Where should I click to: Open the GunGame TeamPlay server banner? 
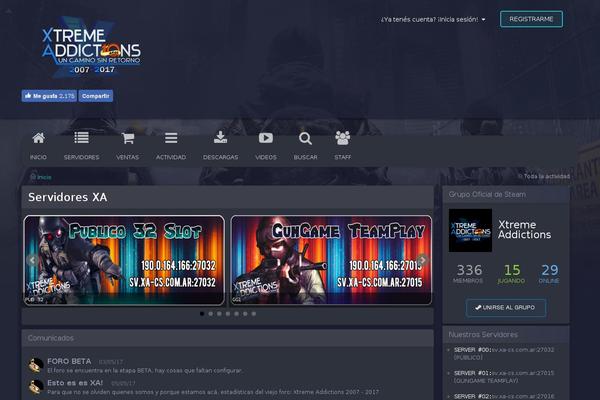tap(331, 260)
